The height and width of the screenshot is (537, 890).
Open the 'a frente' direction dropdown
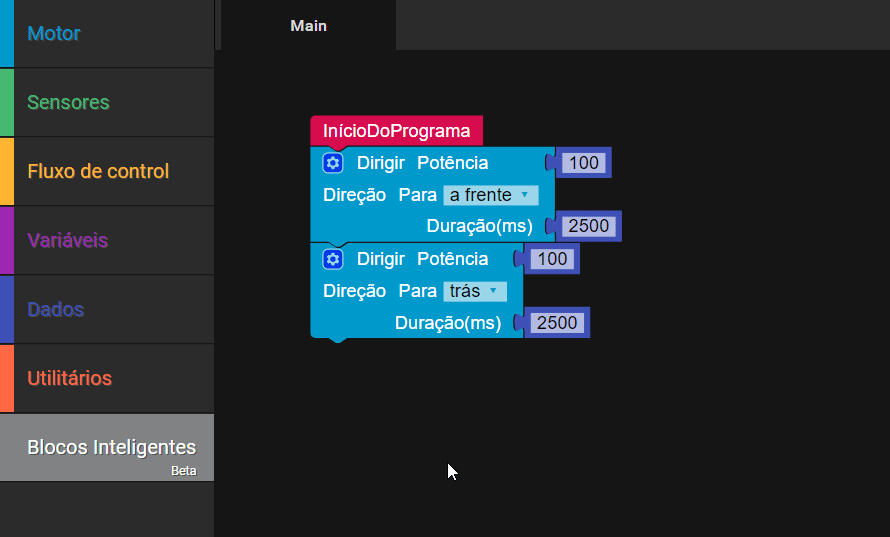tap(490, 195)
